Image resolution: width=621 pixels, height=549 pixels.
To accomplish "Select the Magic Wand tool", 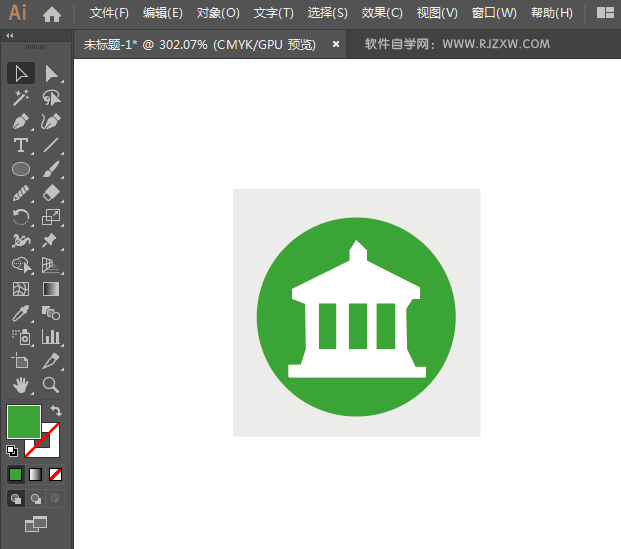I will [20, 98].
